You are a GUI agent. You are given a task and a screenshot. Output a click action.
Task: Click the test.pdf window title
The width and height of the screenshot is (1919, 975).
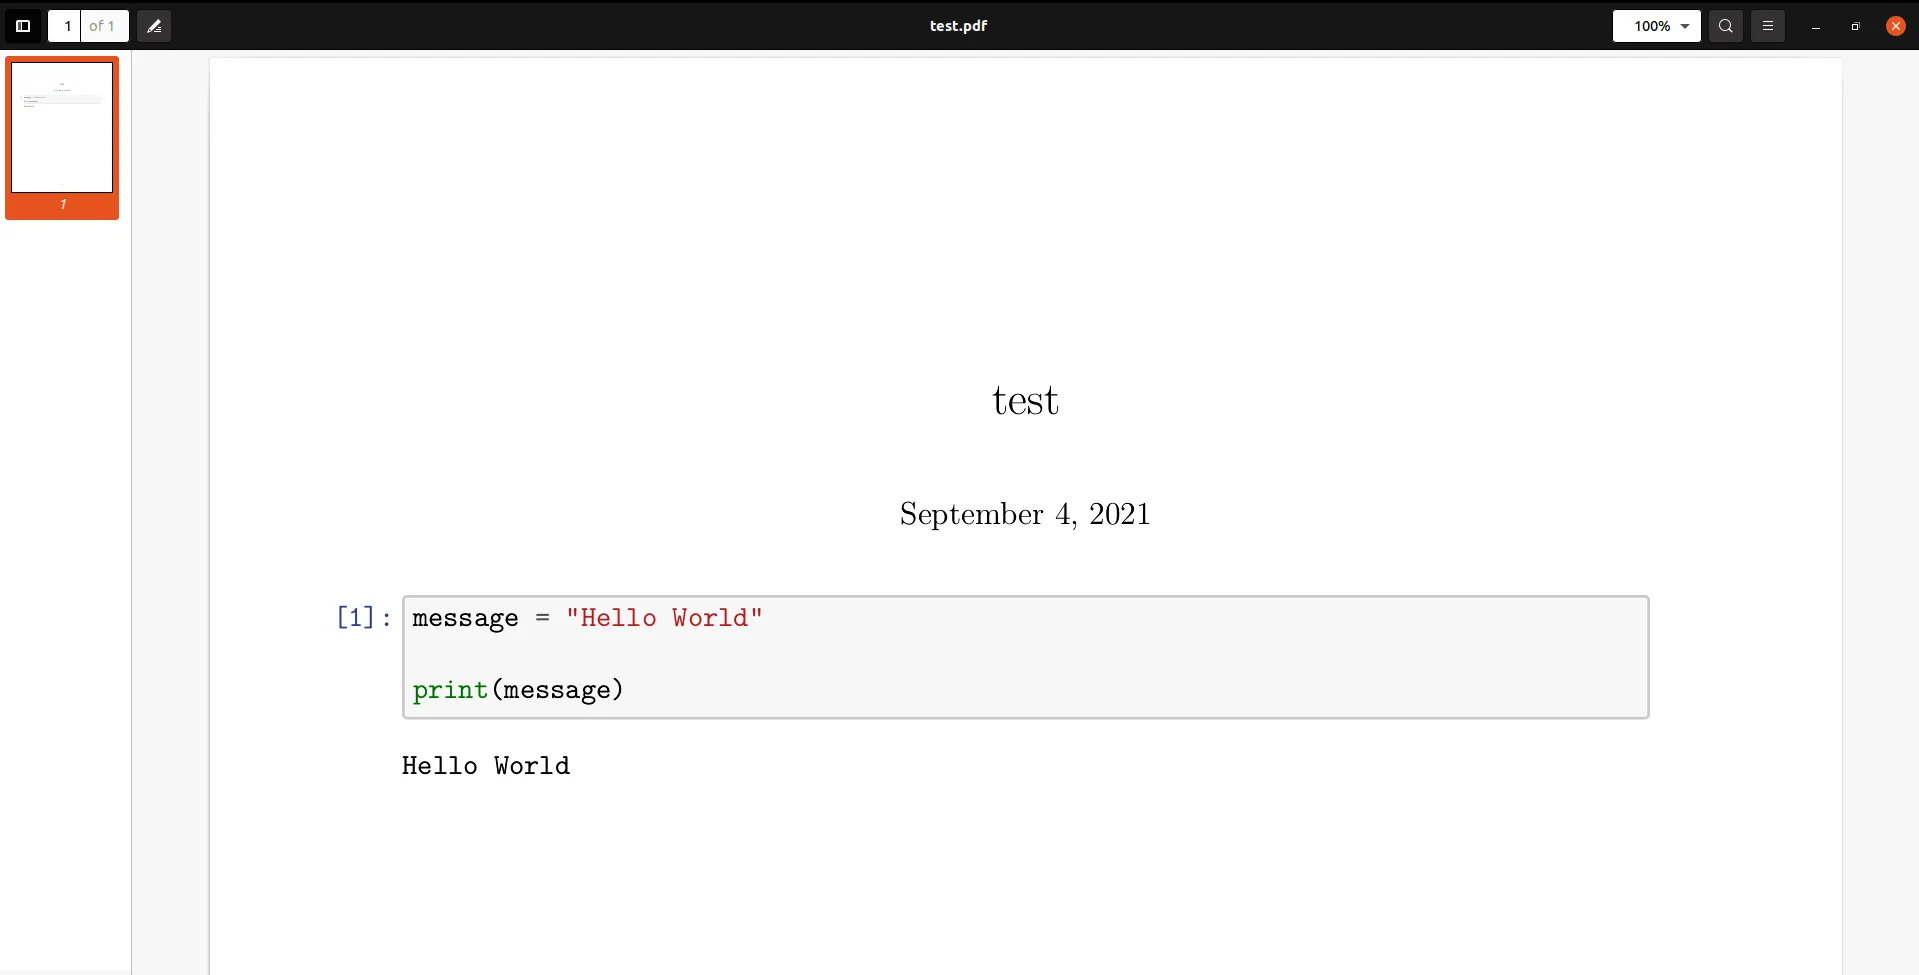(958, 26)
